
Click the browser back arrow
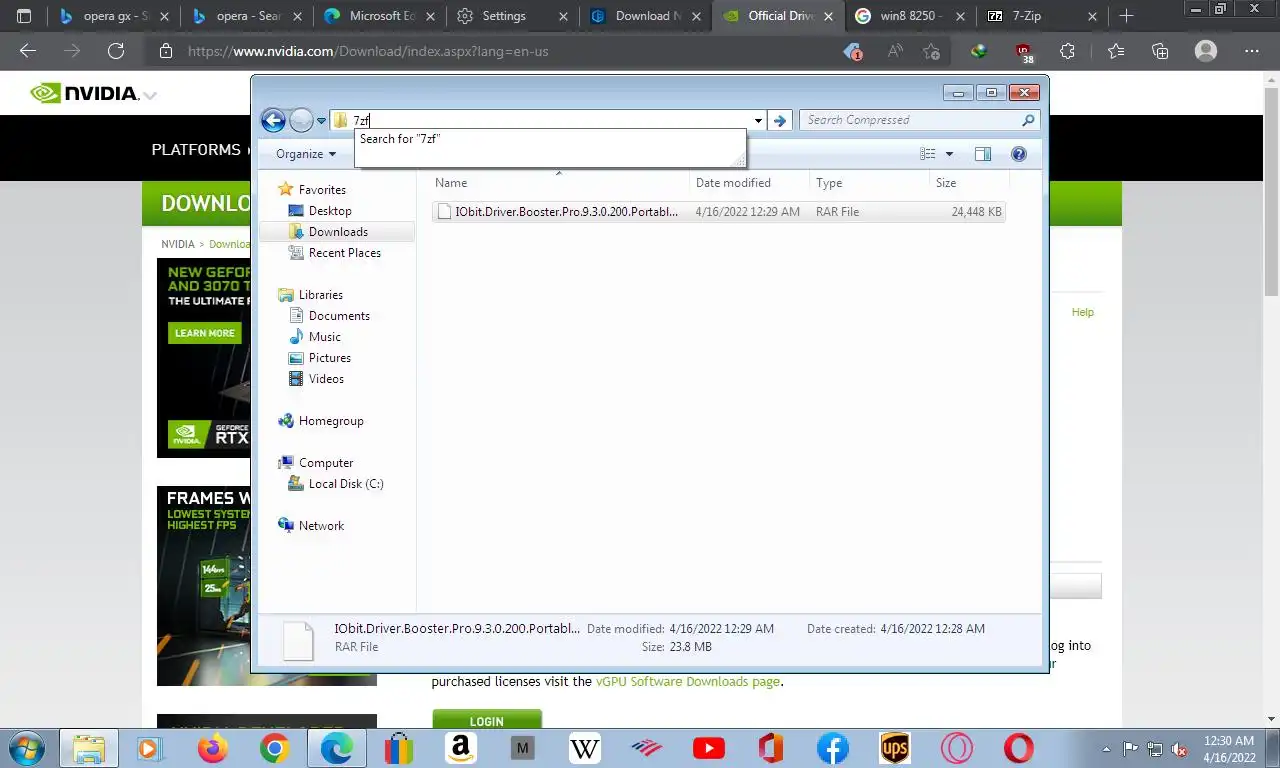(28, 51)
